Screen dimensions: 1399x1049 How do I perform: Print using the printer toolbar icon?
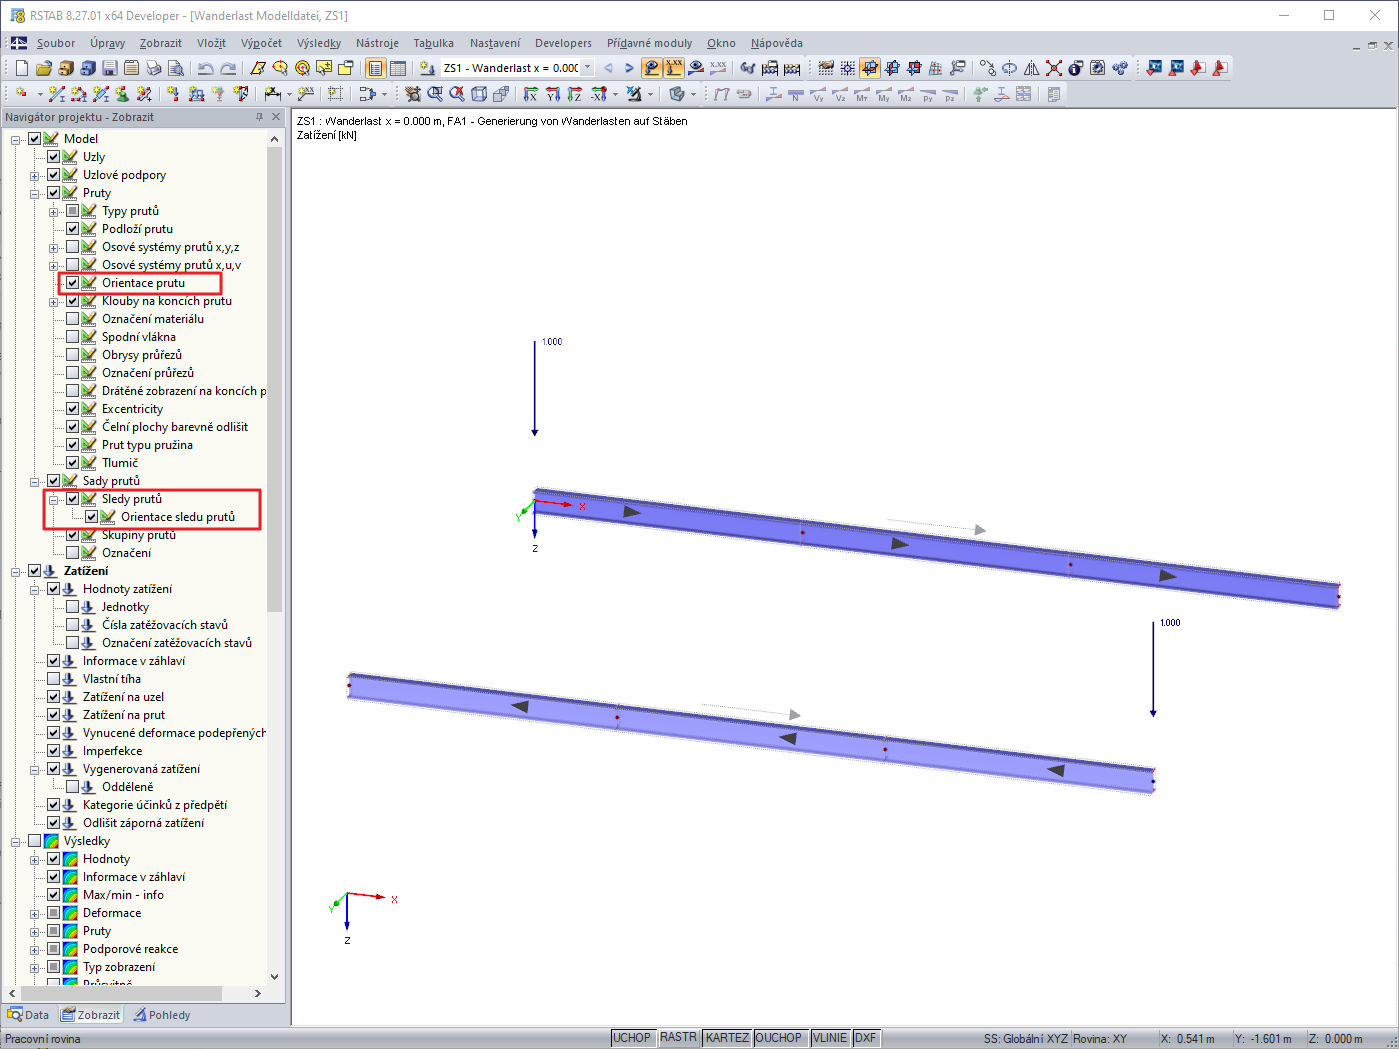coord(153,68)
